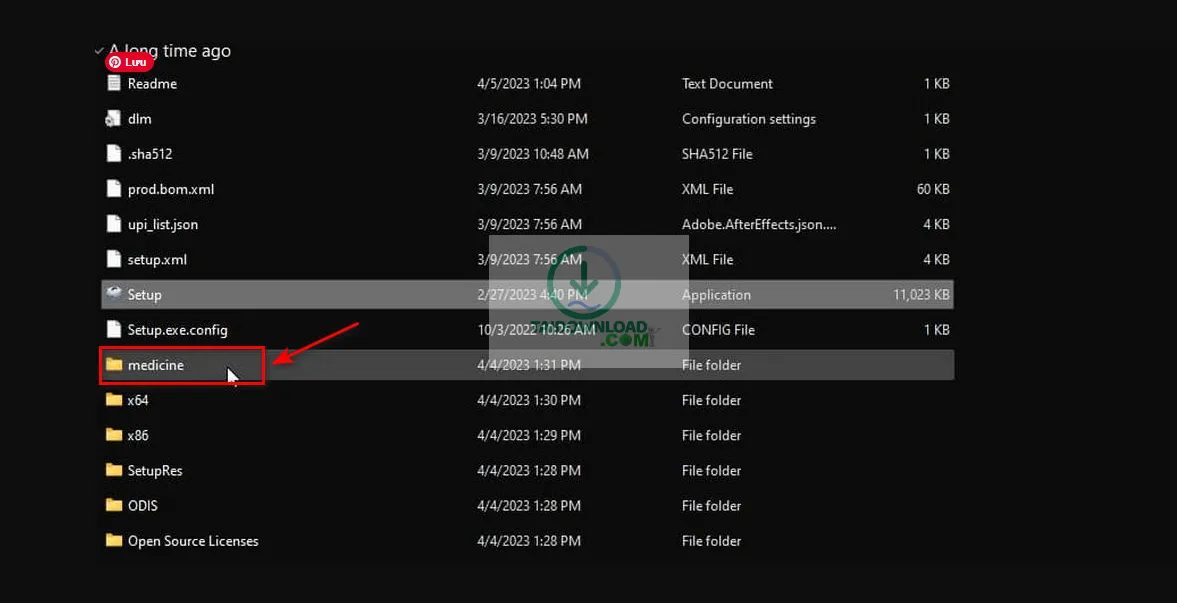Select the SetupRes folder icon
The width and height of the screenshot is (1177, 603).
[x=114, y=470]
